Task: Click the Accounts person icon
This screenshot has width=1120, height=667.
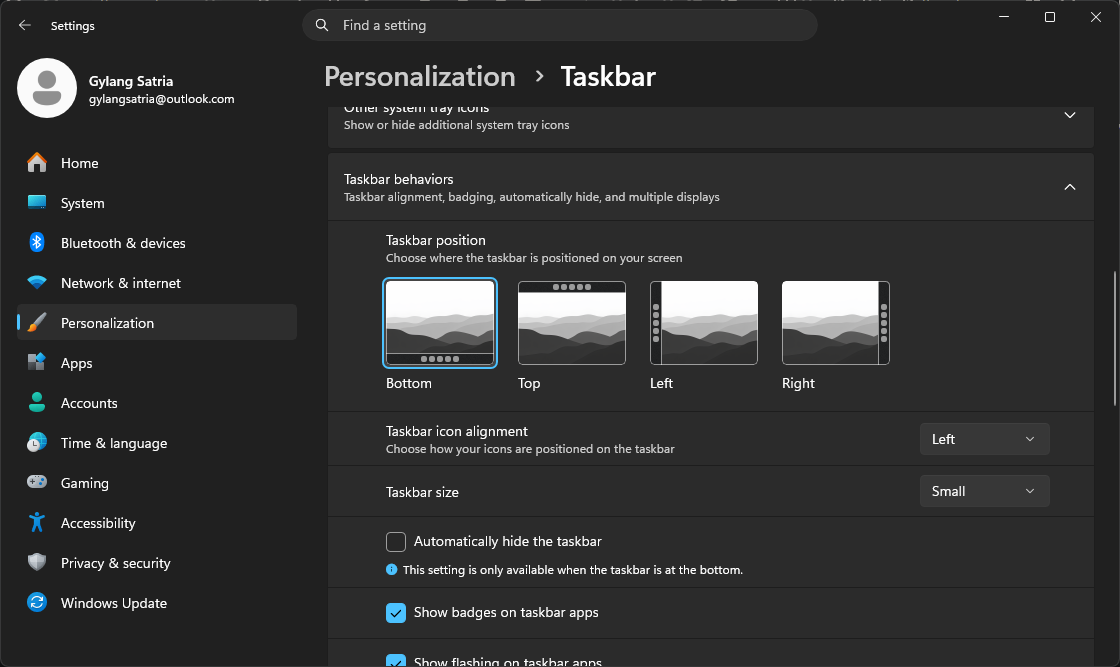Action: (x=36, y=403)
